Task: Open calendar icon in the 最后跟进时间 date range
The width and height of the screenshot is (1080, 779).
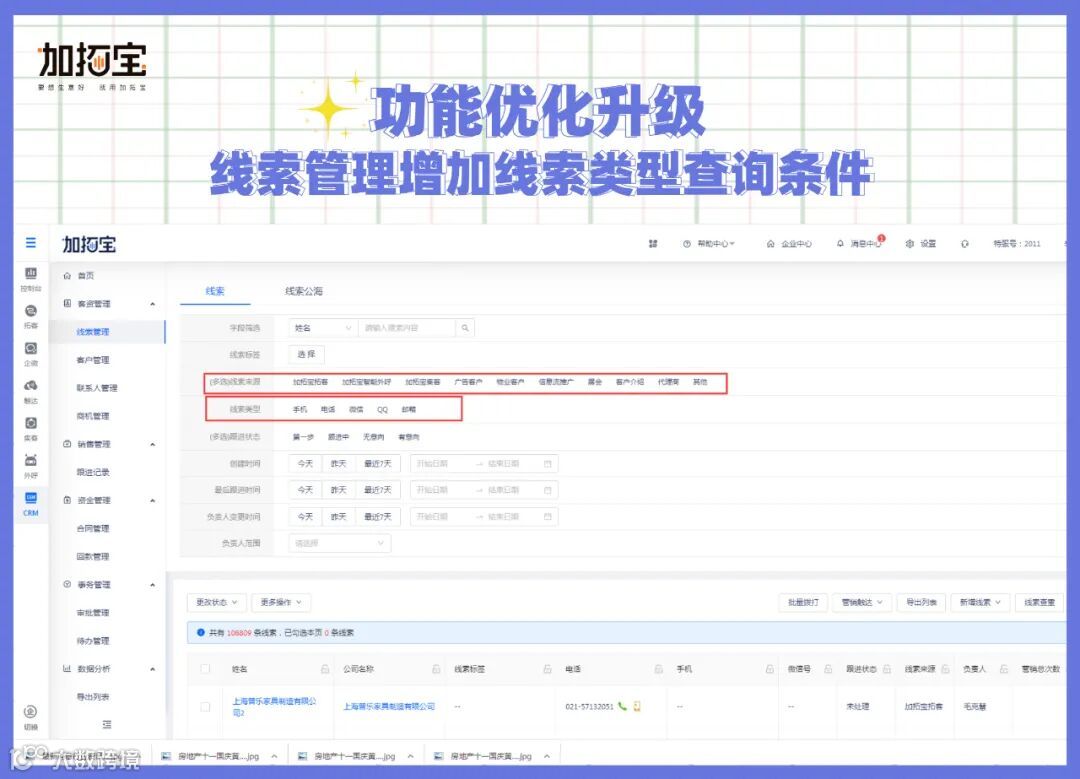Action: [x=548, y=490]
